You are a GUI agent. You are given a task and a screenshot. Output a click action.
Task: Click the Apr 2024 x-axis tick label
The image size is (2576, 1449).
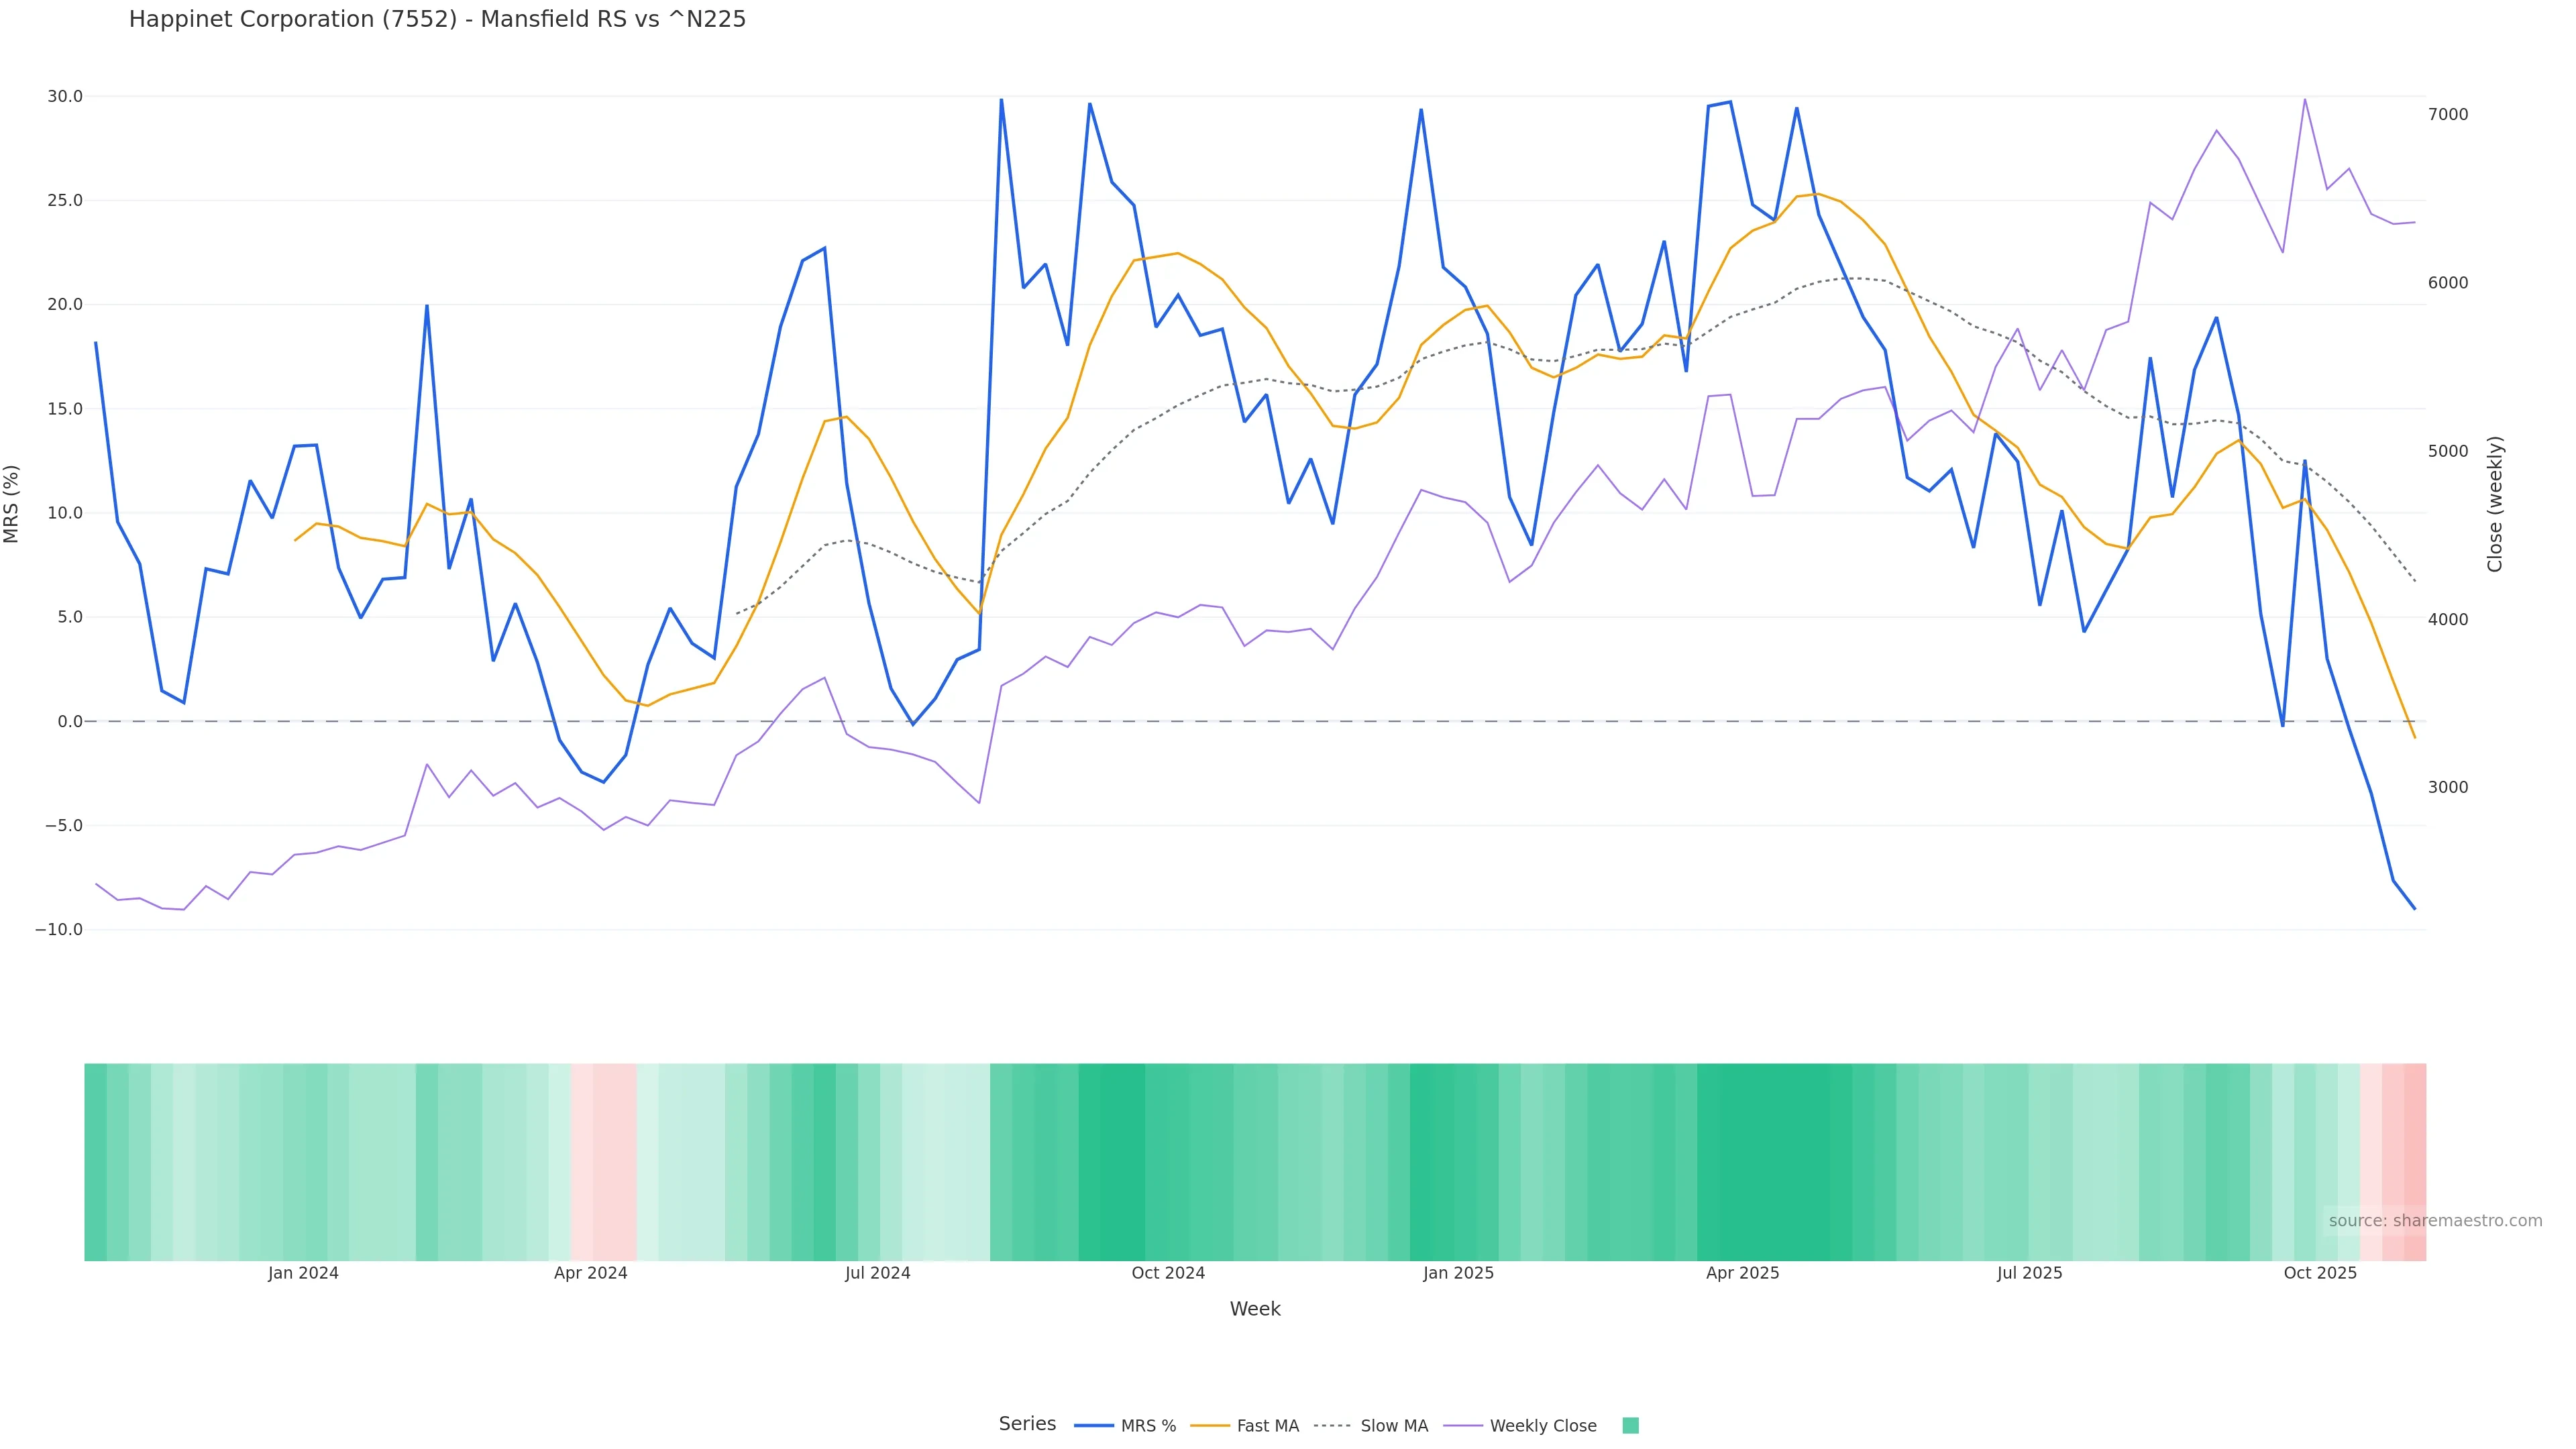pyautogui.click(x=590, y=1273)
